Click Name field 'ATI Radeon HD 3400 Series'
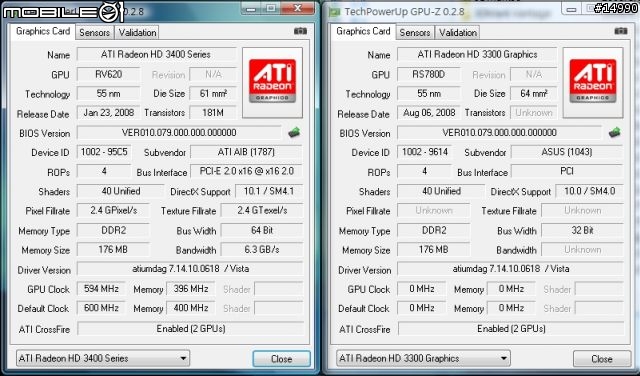640x376 pixels. [156, 54]
